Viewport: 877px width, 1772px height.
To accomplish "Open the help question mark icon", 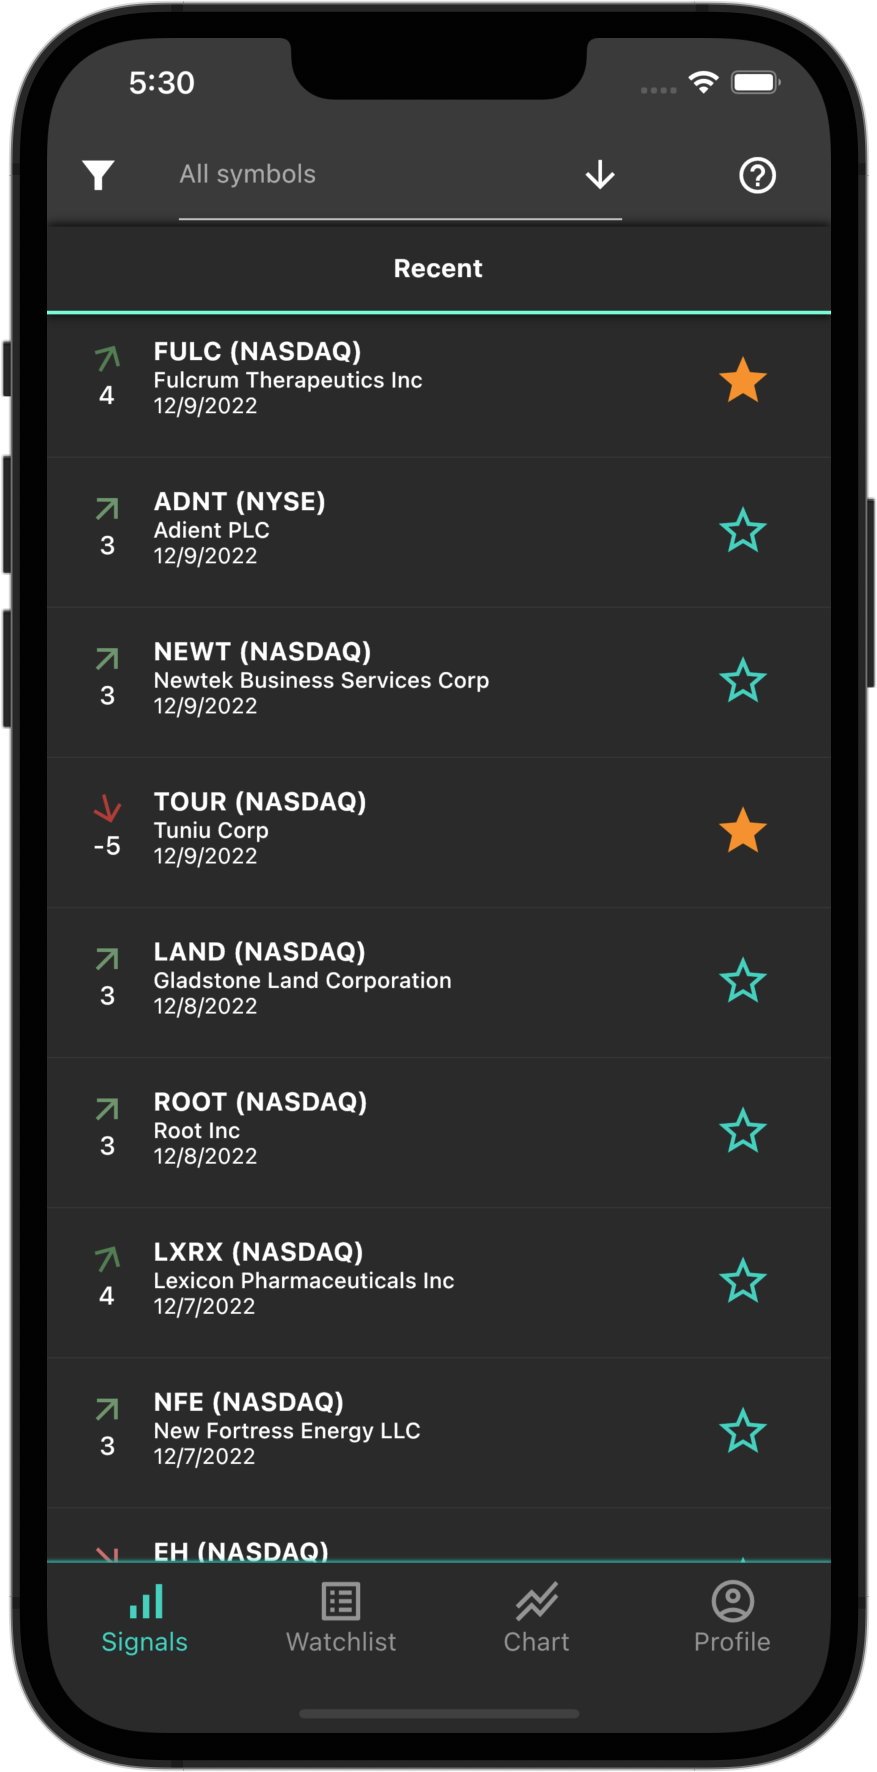I will point(757,176).
